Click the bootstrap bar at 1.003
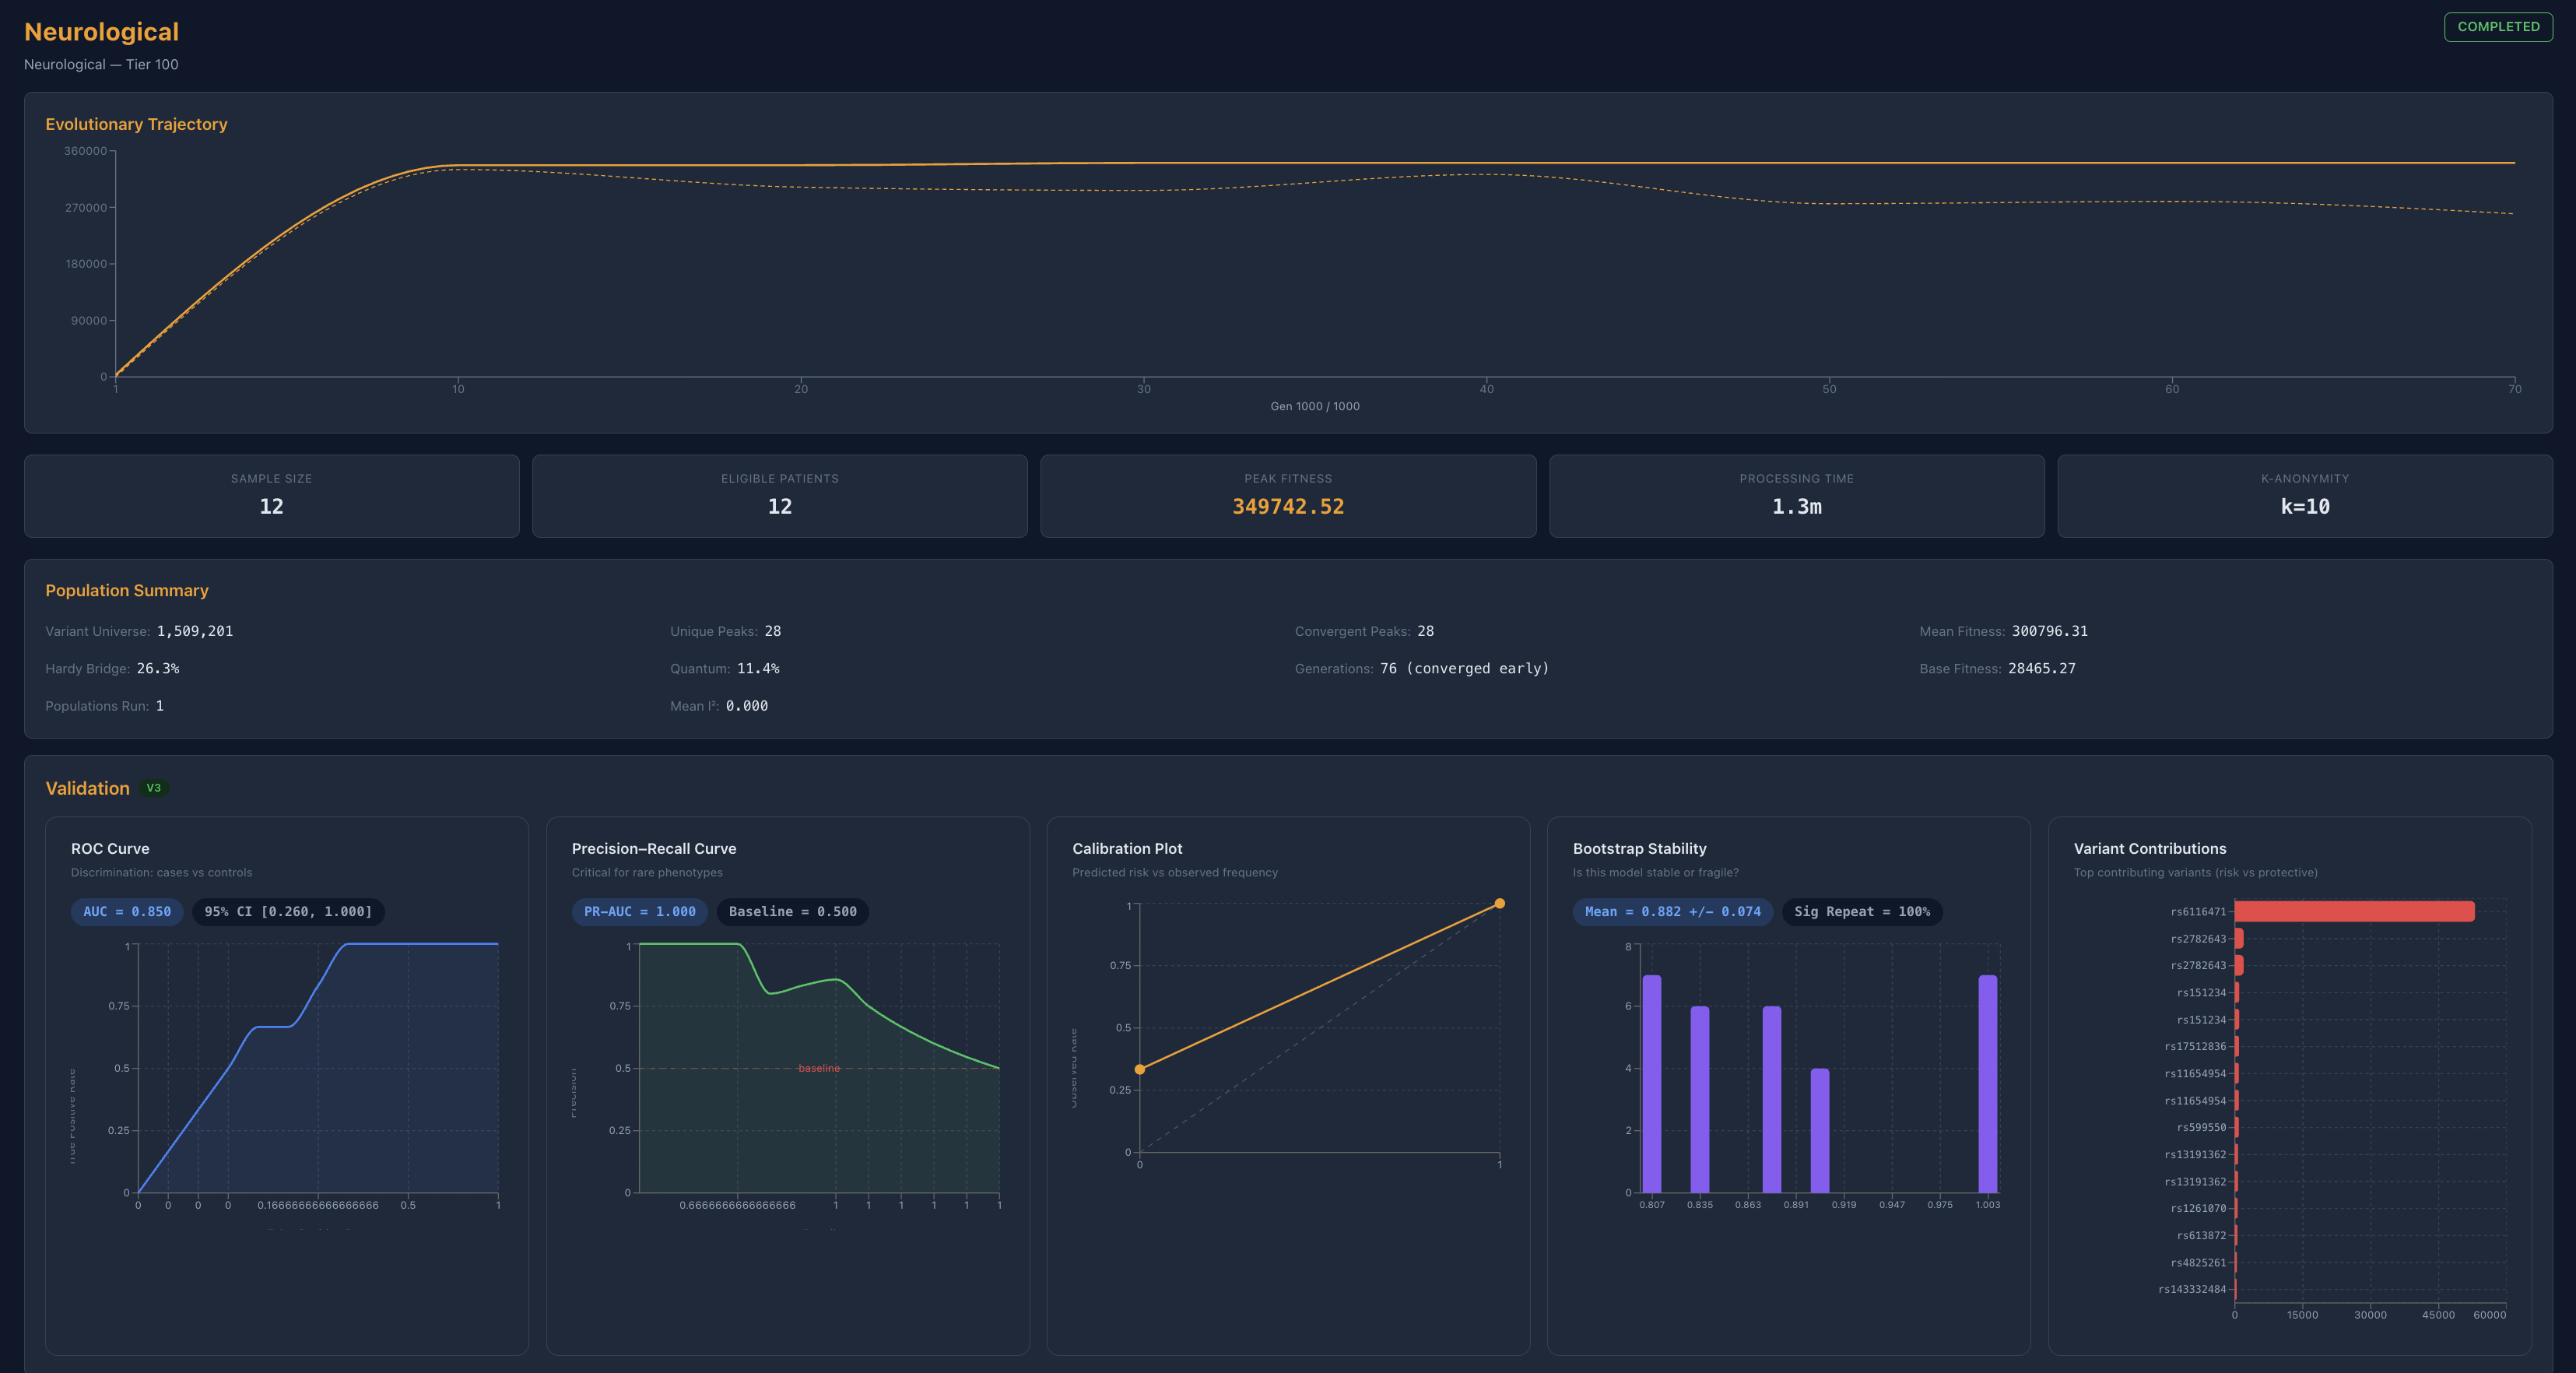2576x1373 pixels. [1987, 1085]
